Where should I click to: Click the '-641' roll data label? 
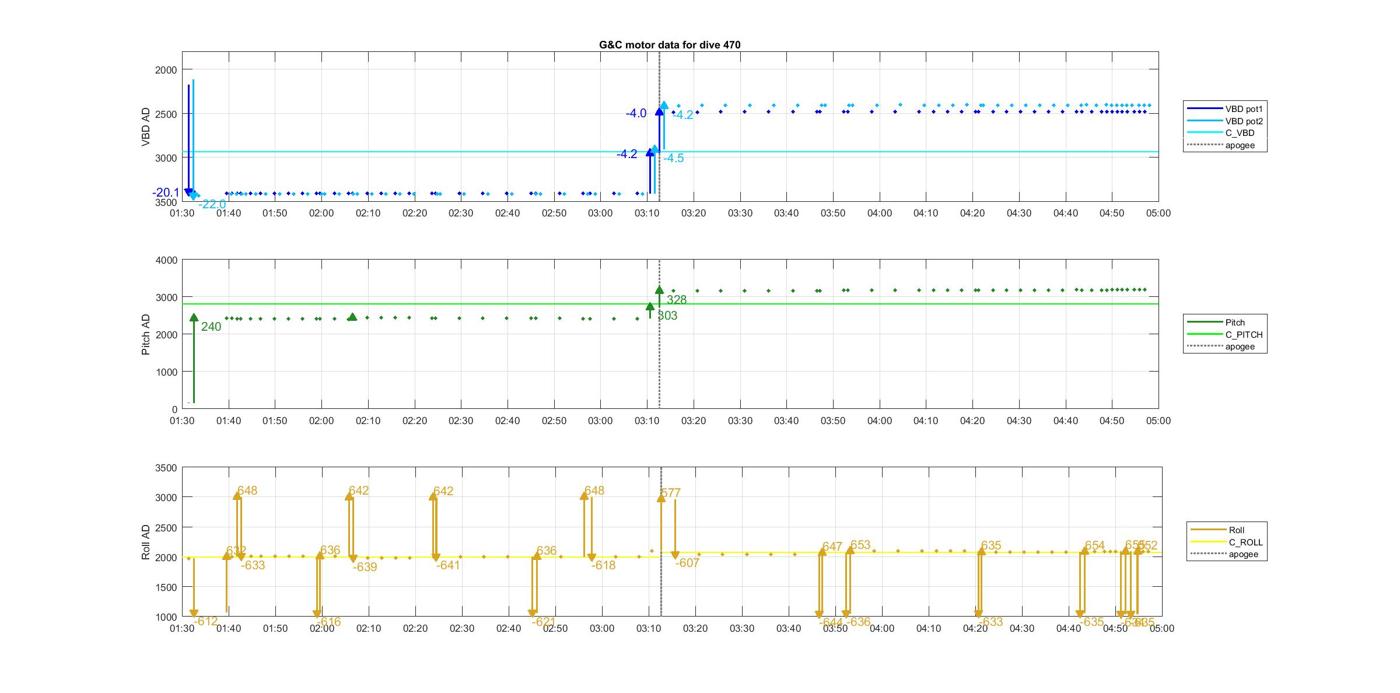point(448,565)
